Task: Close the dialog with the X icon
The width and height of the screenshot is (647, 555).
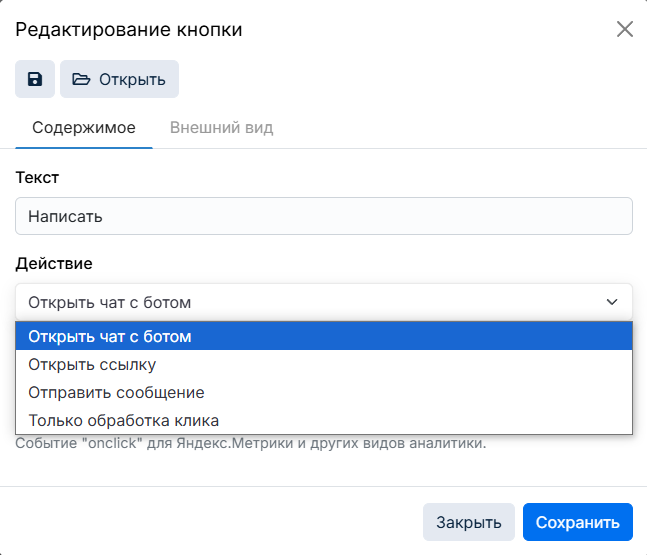Action: click(625, 29)
